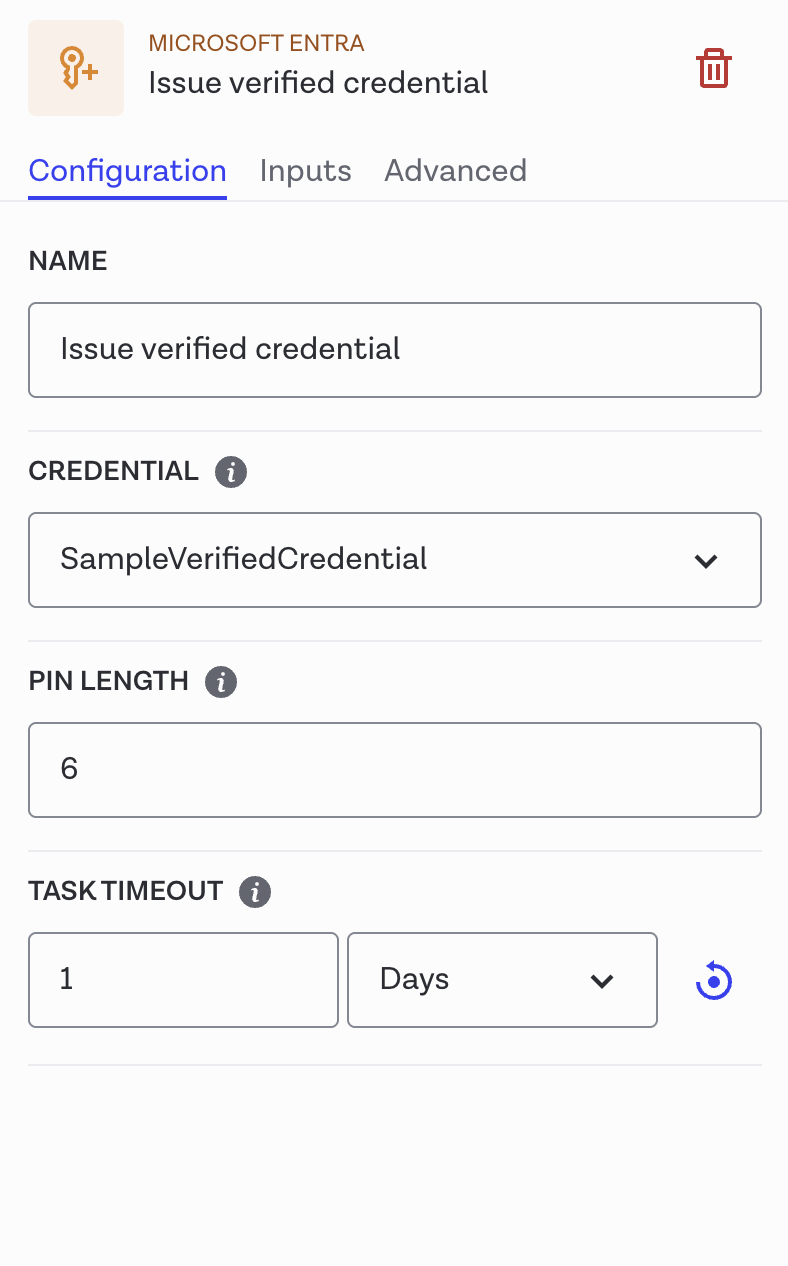Click the chevron in the Days selector
The width and height of the screenshot is (788, 1266).
point(602,981)
